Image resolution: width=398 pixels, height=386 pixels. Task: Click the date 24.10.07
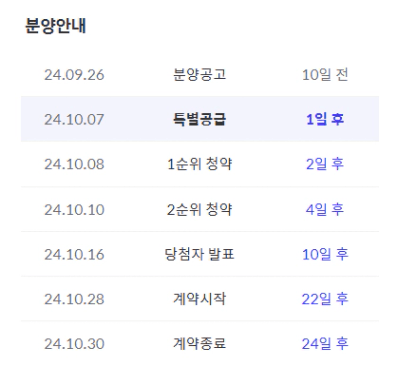tap(74, 119)
